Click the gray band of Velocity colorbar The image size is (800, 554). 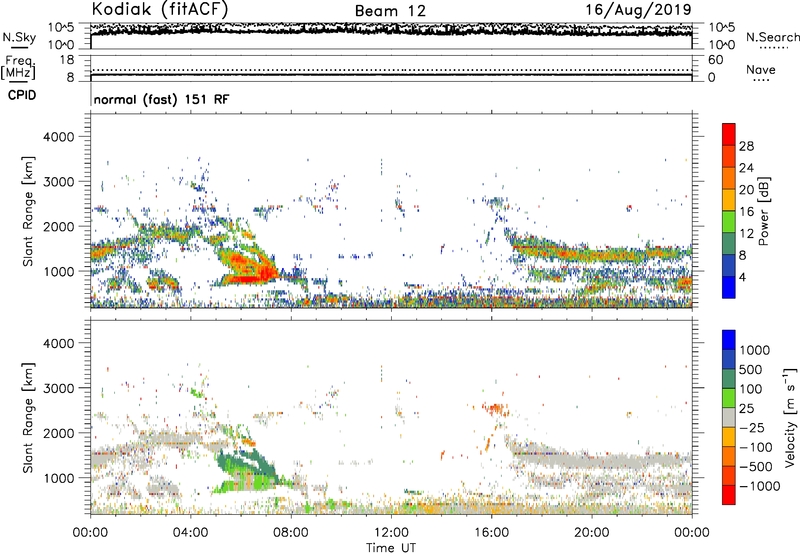[x=729, y=417]
